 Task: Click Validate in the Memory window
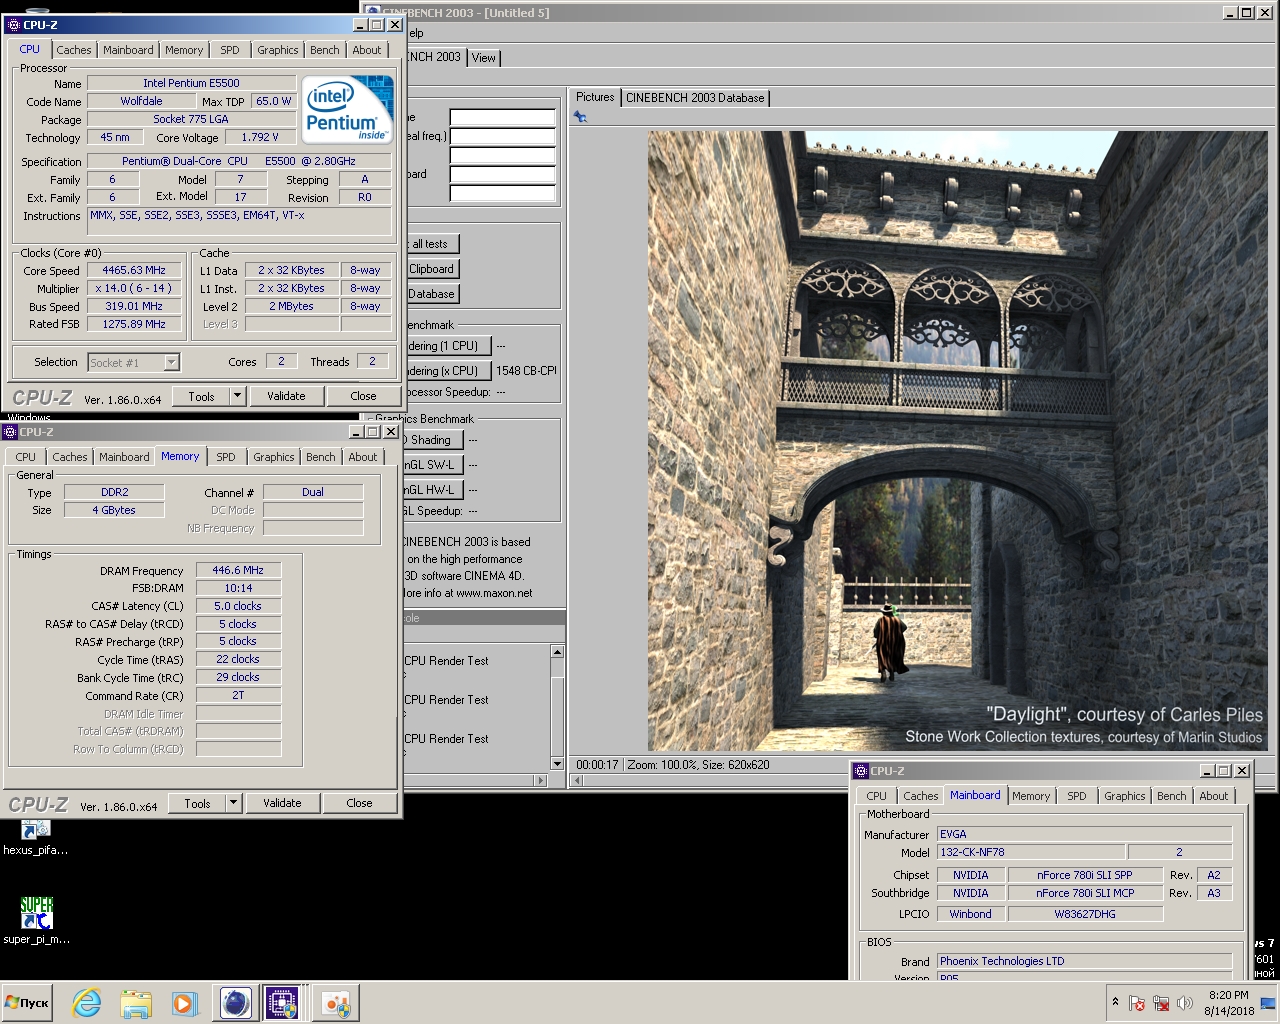(x=282, y=803)
